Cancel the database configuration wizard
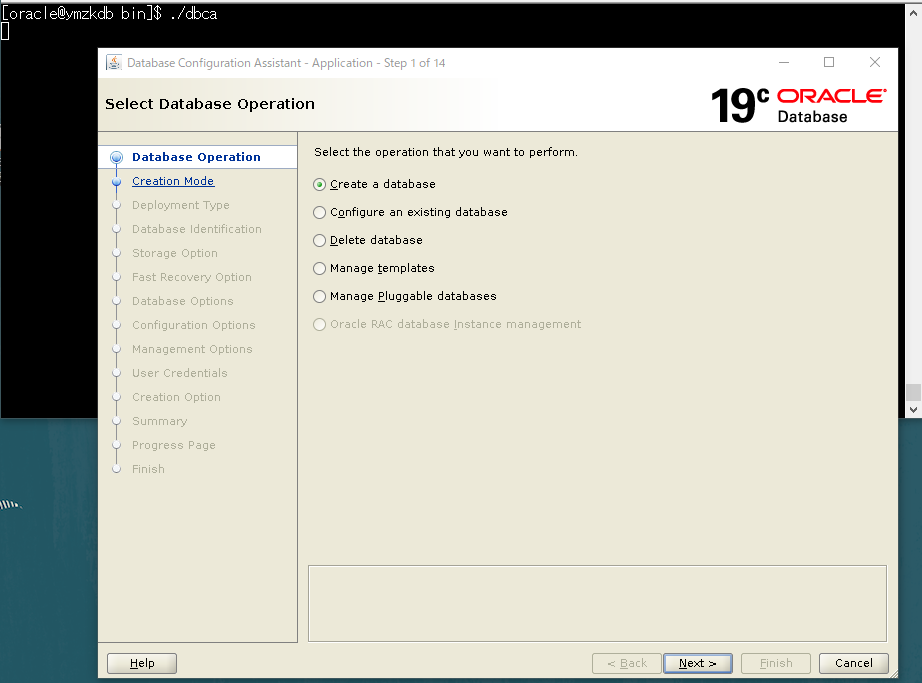The height and width of the screenshot is (683, 922). tap(854, 663)
